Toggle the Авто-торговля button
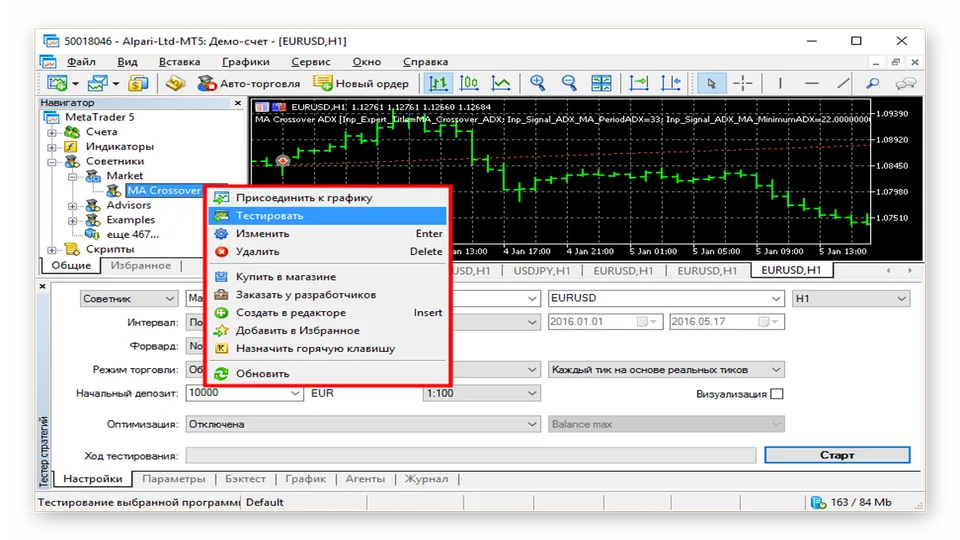The width and height of the screenshot is (960, 540). click(x=249, y=83)
